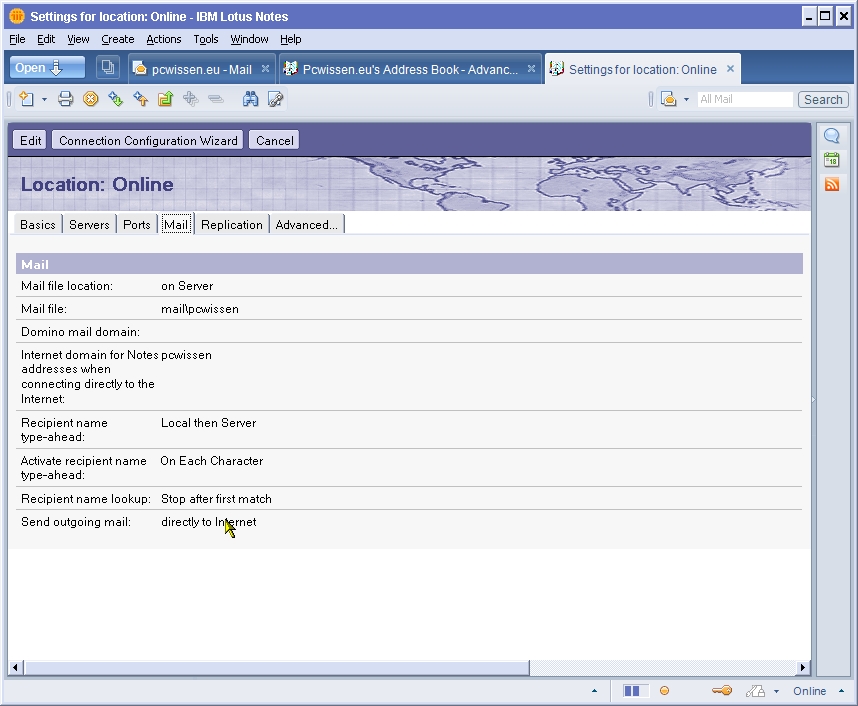Screen dimensions: 858x706
Task: Select the Mail tab
Action: (176, 224)
